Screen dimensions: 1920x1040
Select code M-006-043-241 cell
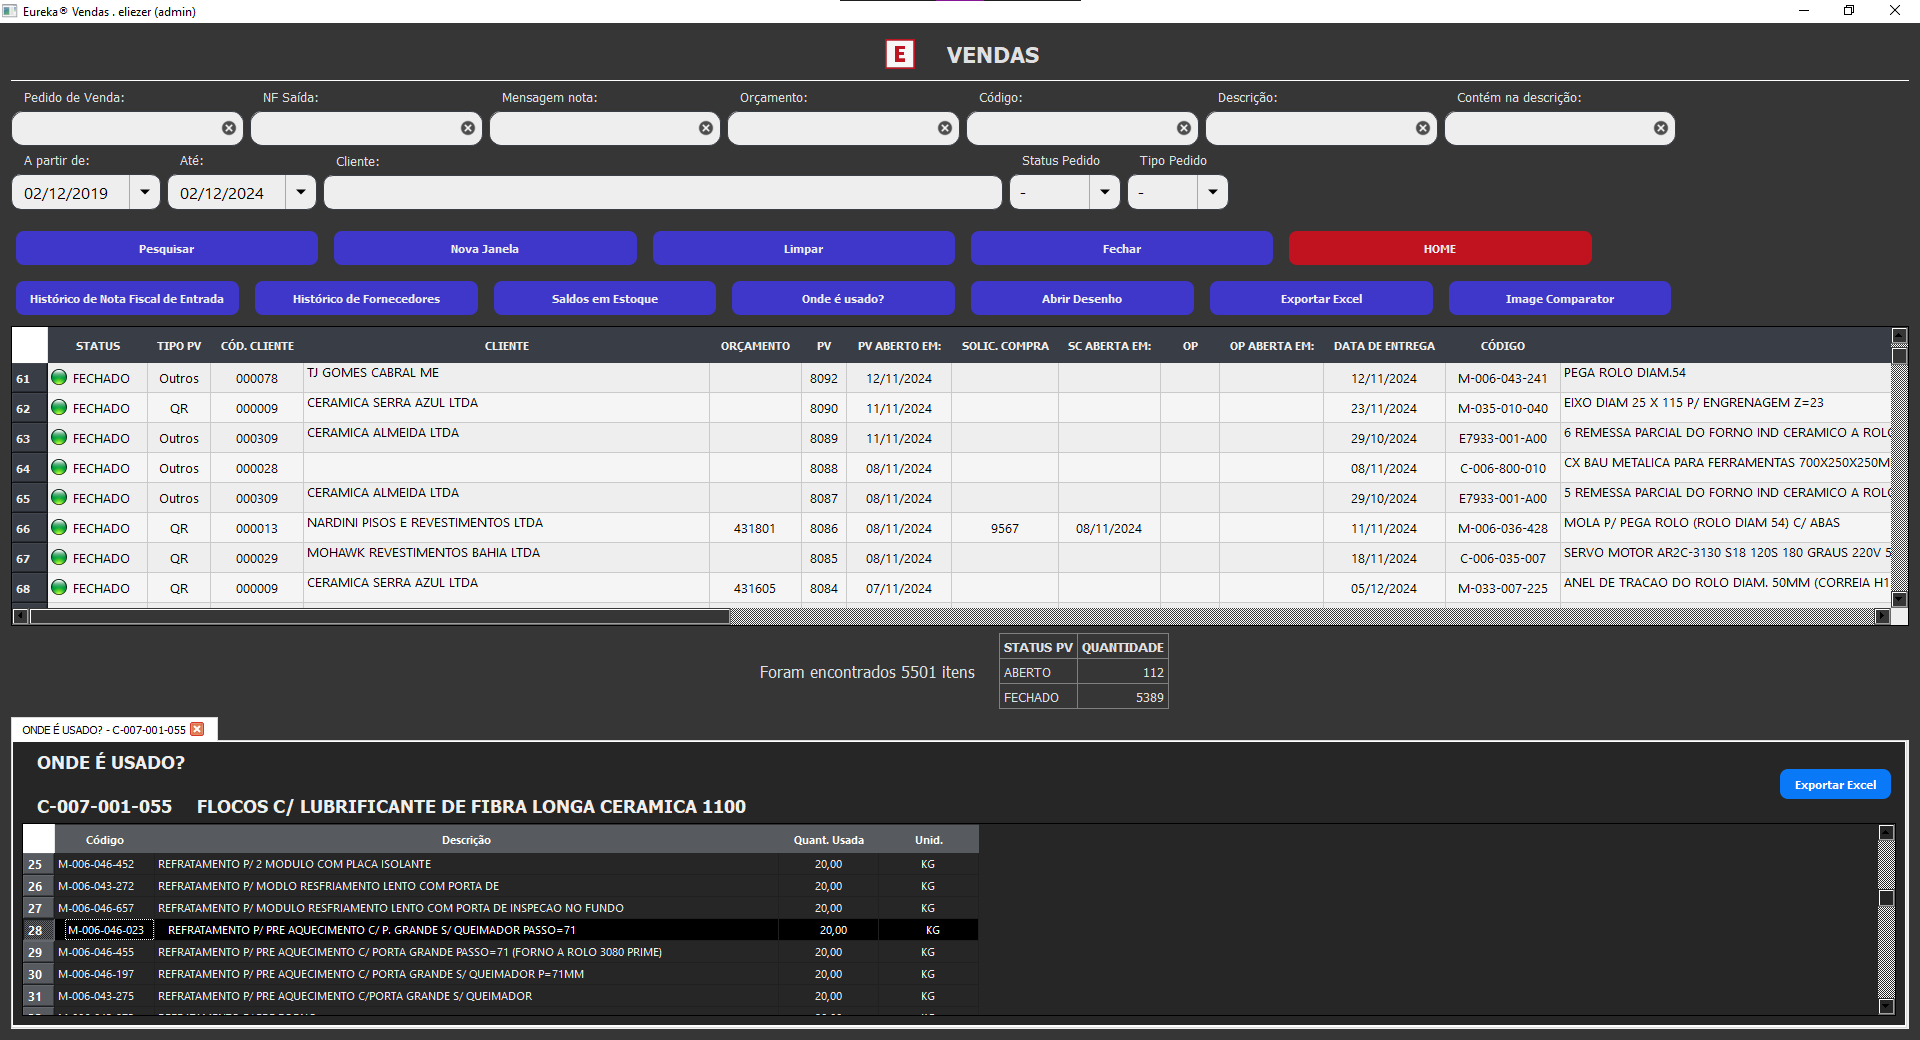[x=1502, y=378]
